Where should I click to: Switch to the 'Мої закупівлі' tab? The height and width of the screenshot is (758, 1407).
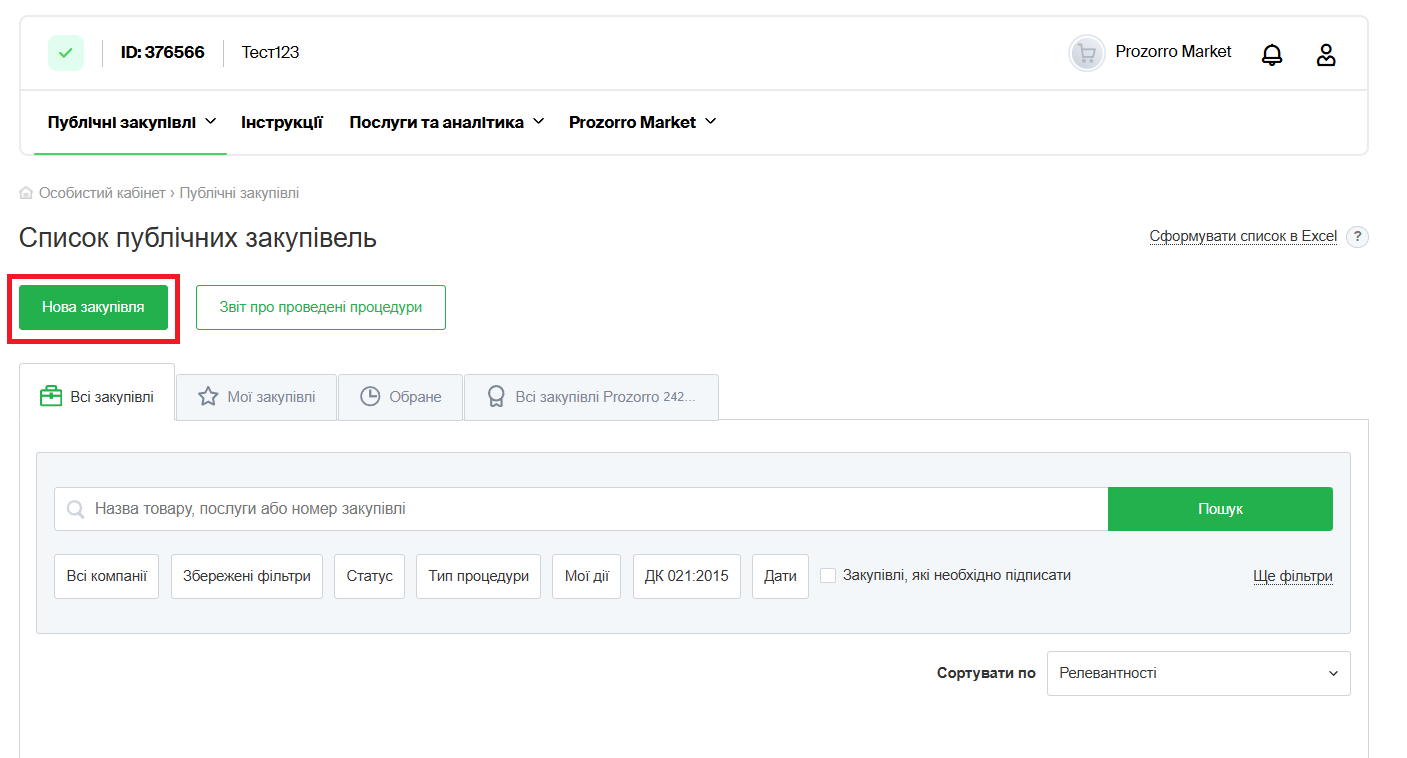click(257, 397)
